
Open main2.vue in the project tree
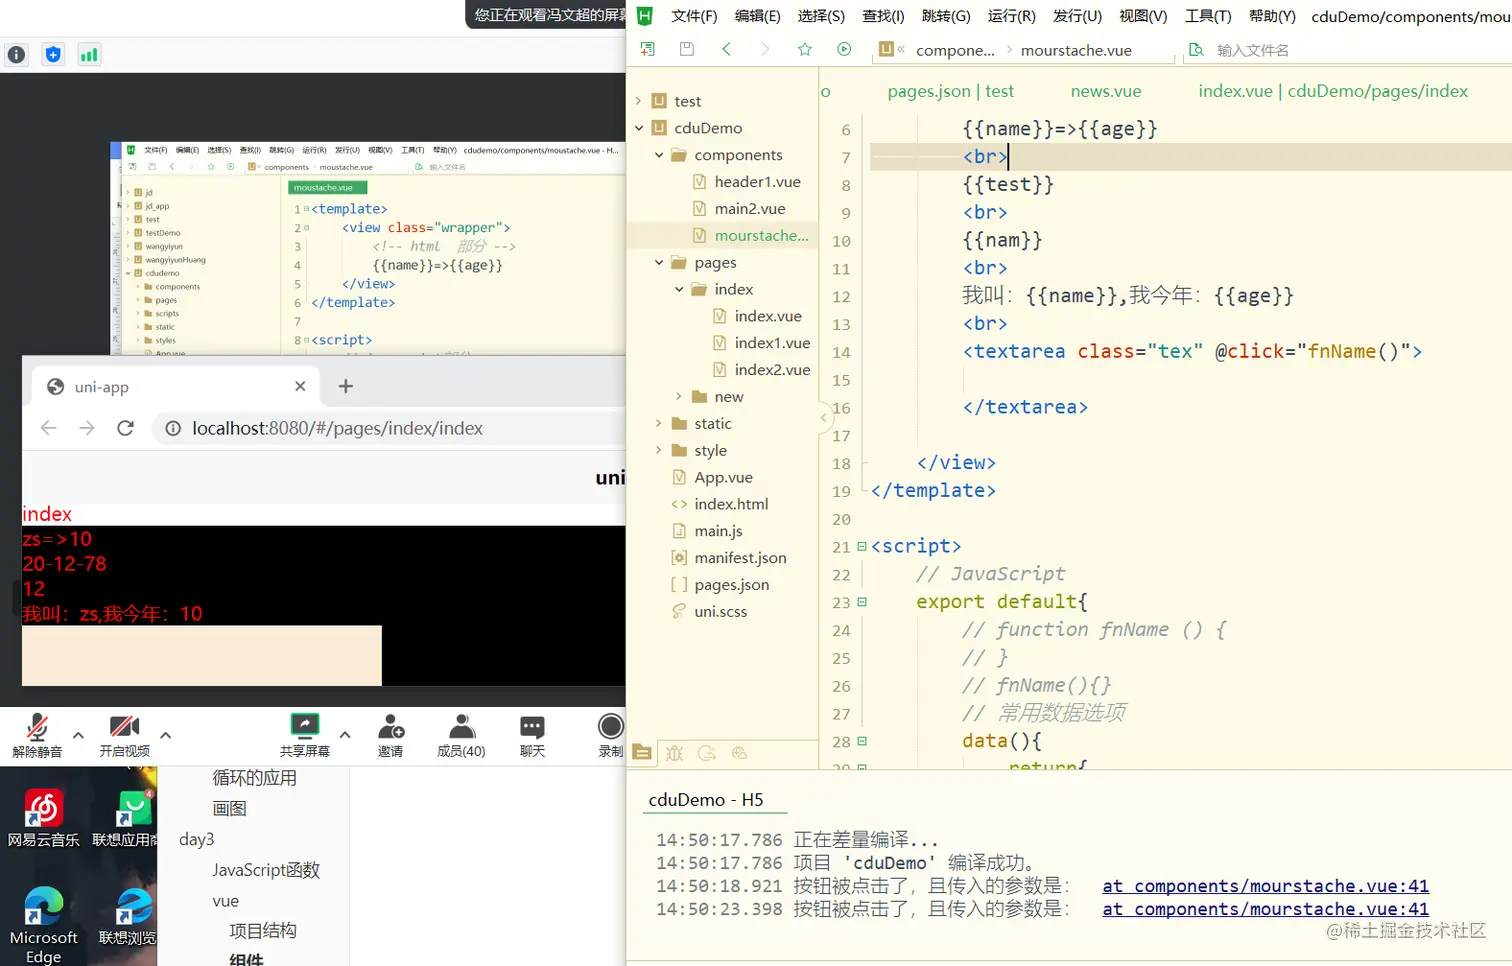point(750,209)
